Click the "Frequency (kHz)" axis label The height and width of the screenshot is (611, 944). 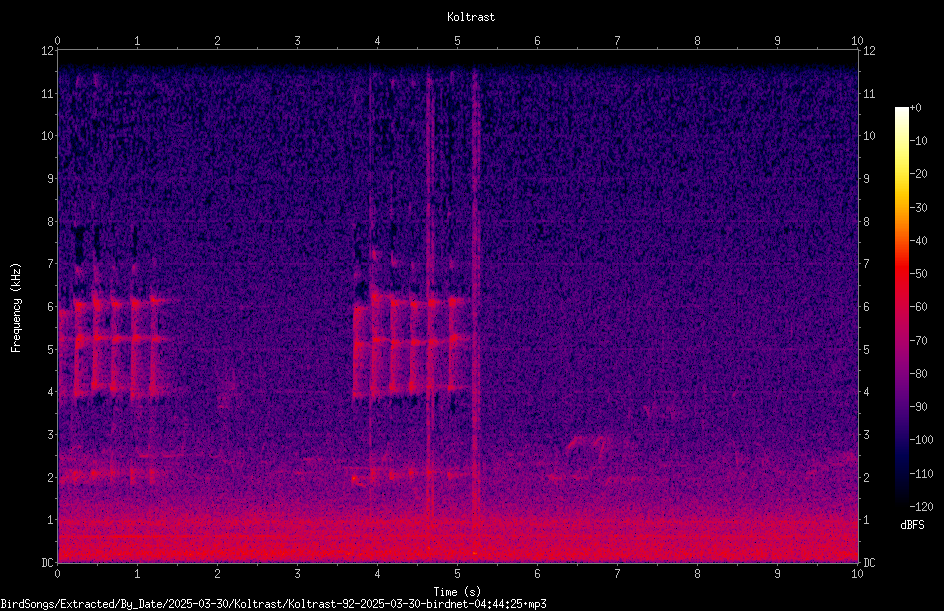[16, 308]
